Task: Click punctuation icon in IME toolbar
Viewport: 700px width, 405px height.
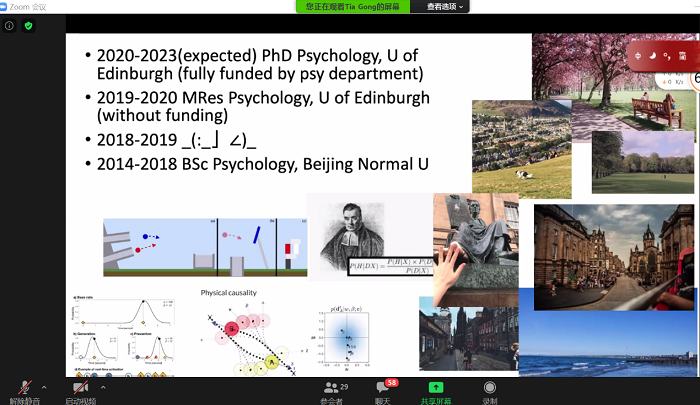Action: (x=666, y=54)
